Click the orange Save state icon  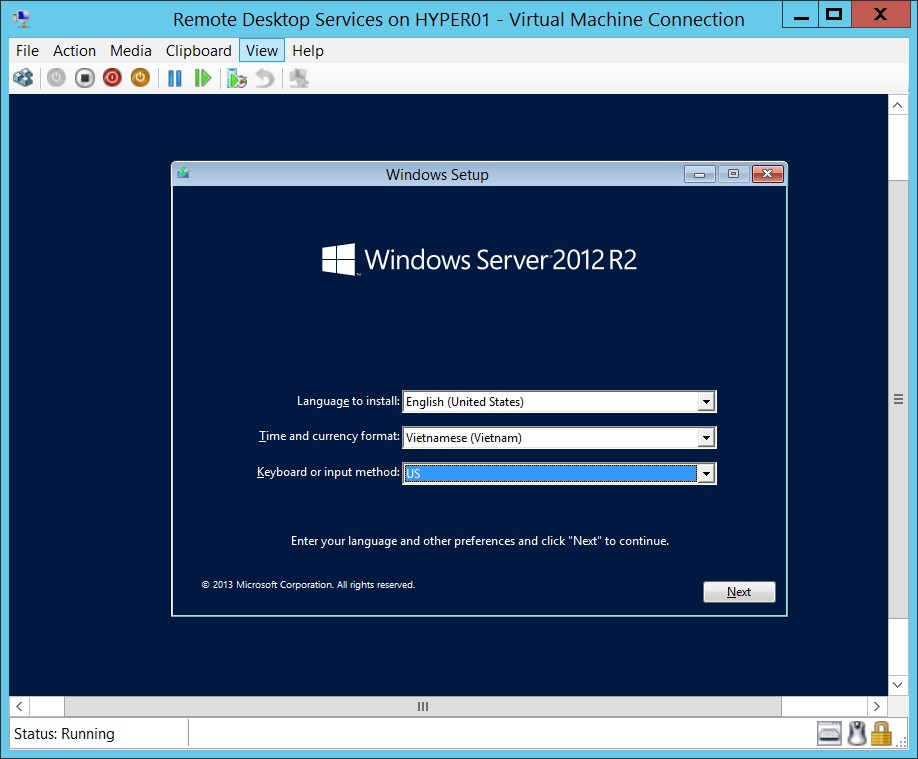[x=140, y=78]
